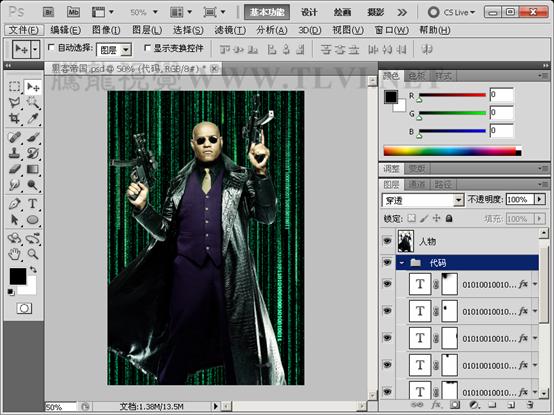Select the Move tool in toolbox
Viewport: 554px width, 415px height.
(33, 86)
